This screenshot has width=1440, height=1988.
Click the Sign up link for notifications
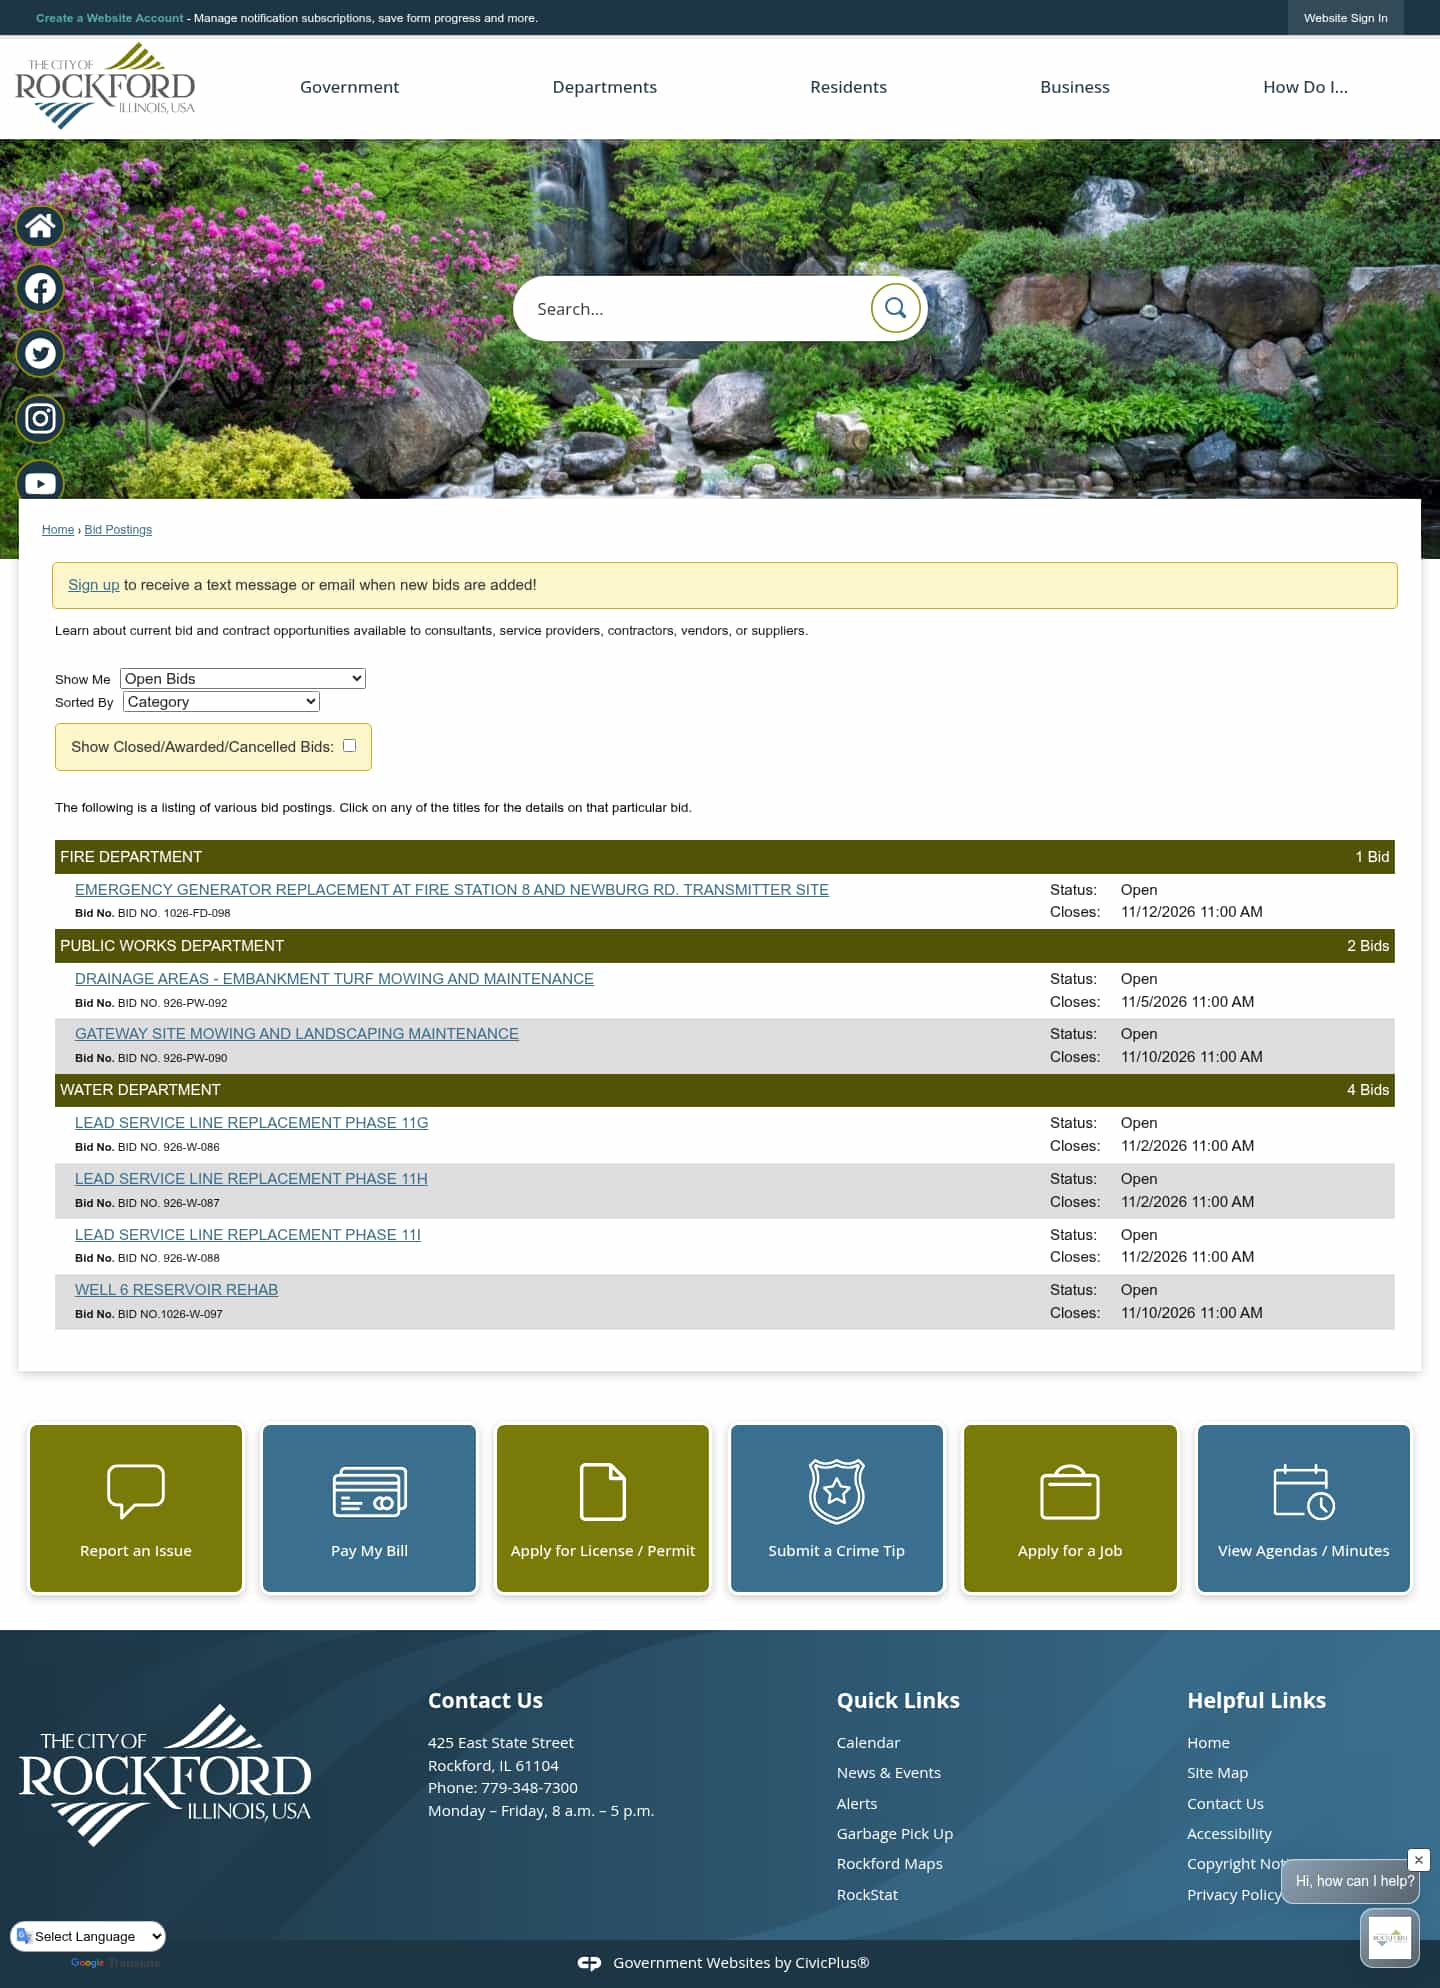coord(93,585)
